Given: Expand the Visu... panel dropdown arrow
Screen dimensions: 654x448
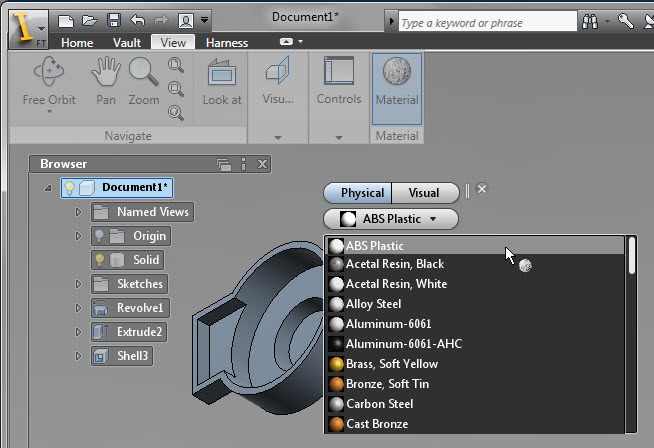Looking at the screenshot, I should click(278, 137).
